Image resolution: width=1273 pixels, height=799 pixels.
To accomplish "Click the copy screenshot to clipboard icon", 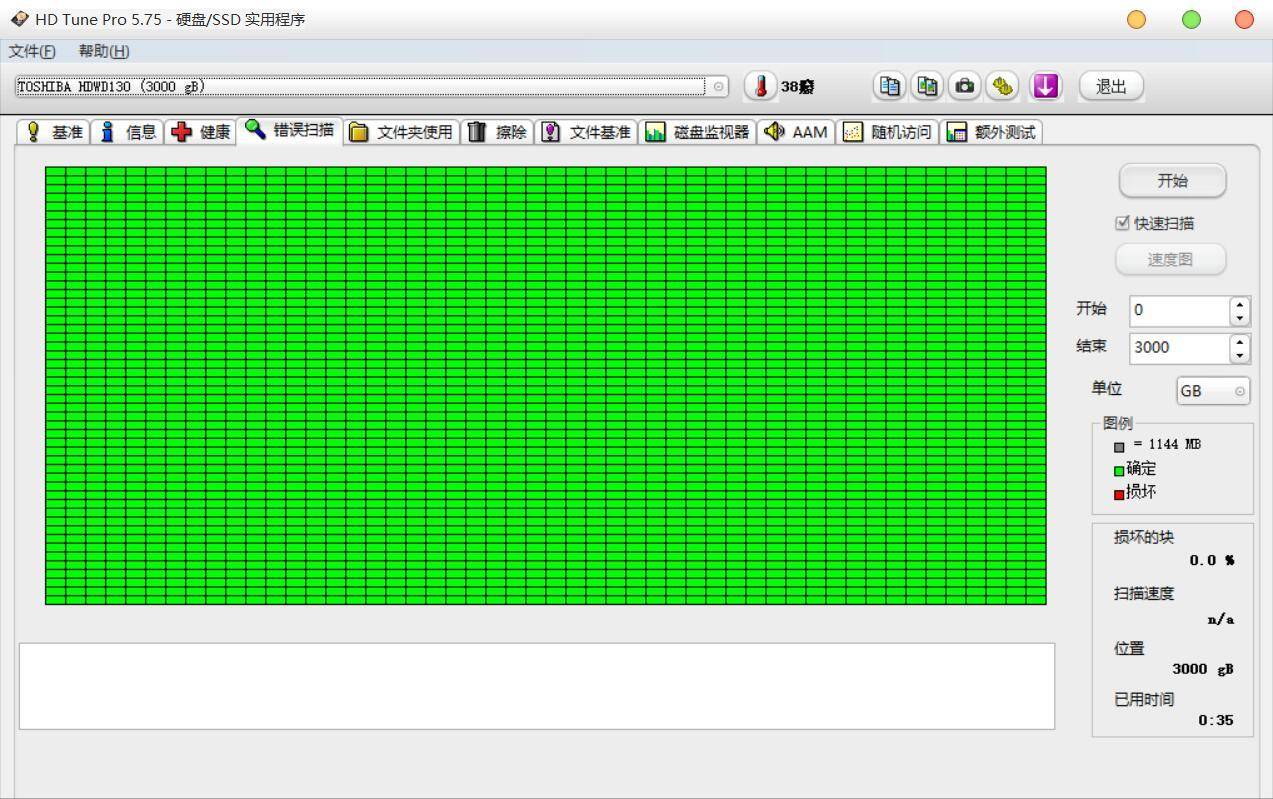I will click(x=927, y=86).
